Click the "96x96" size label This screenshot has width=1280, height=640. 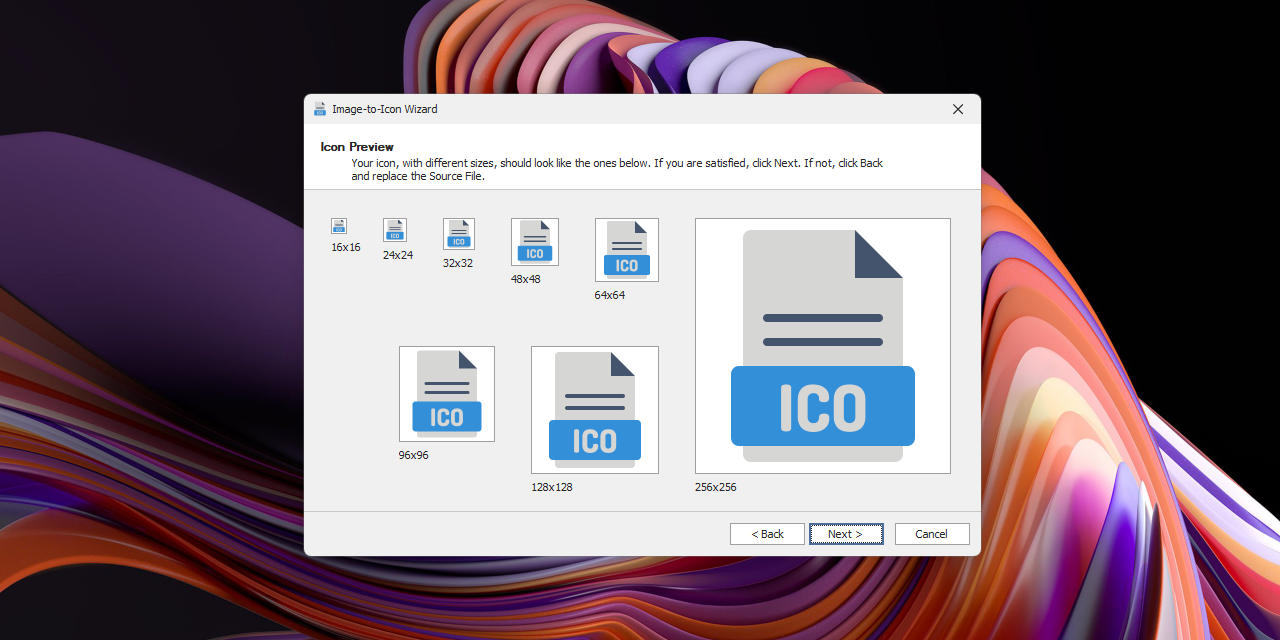coord(414,455)
